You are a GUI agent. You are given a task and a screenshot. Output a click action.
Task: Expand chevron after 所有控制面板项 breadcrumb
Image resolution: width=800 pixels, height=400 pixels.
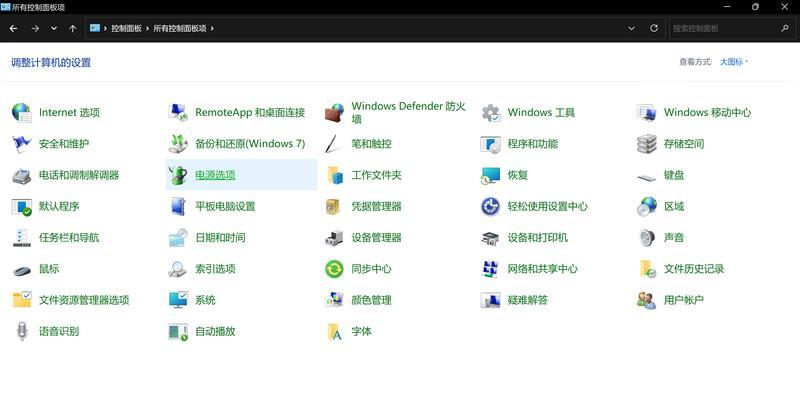tap(212, 29)
